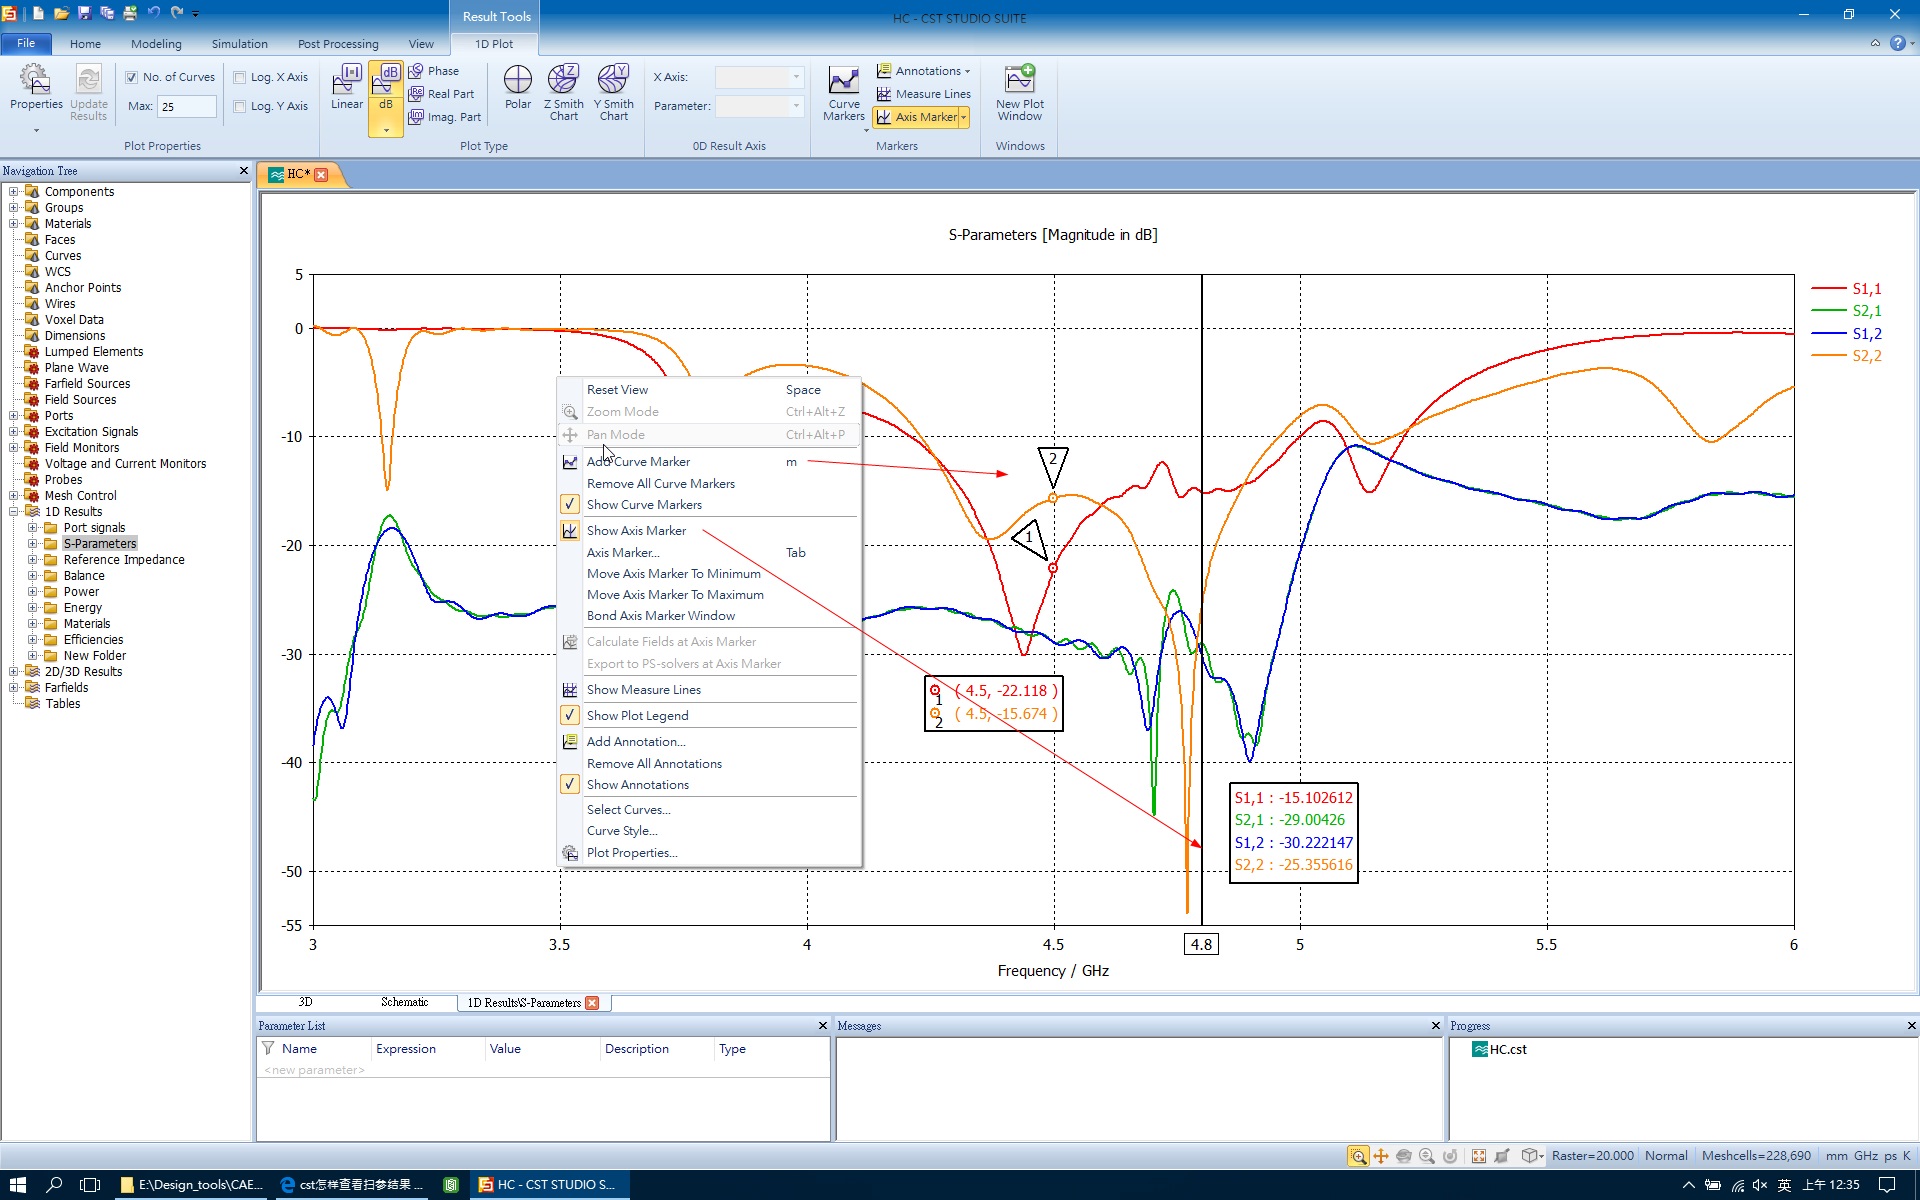Open Task View on taskbar
The width and height of the screenshot is (1920, 1200).
point(90,1185)
